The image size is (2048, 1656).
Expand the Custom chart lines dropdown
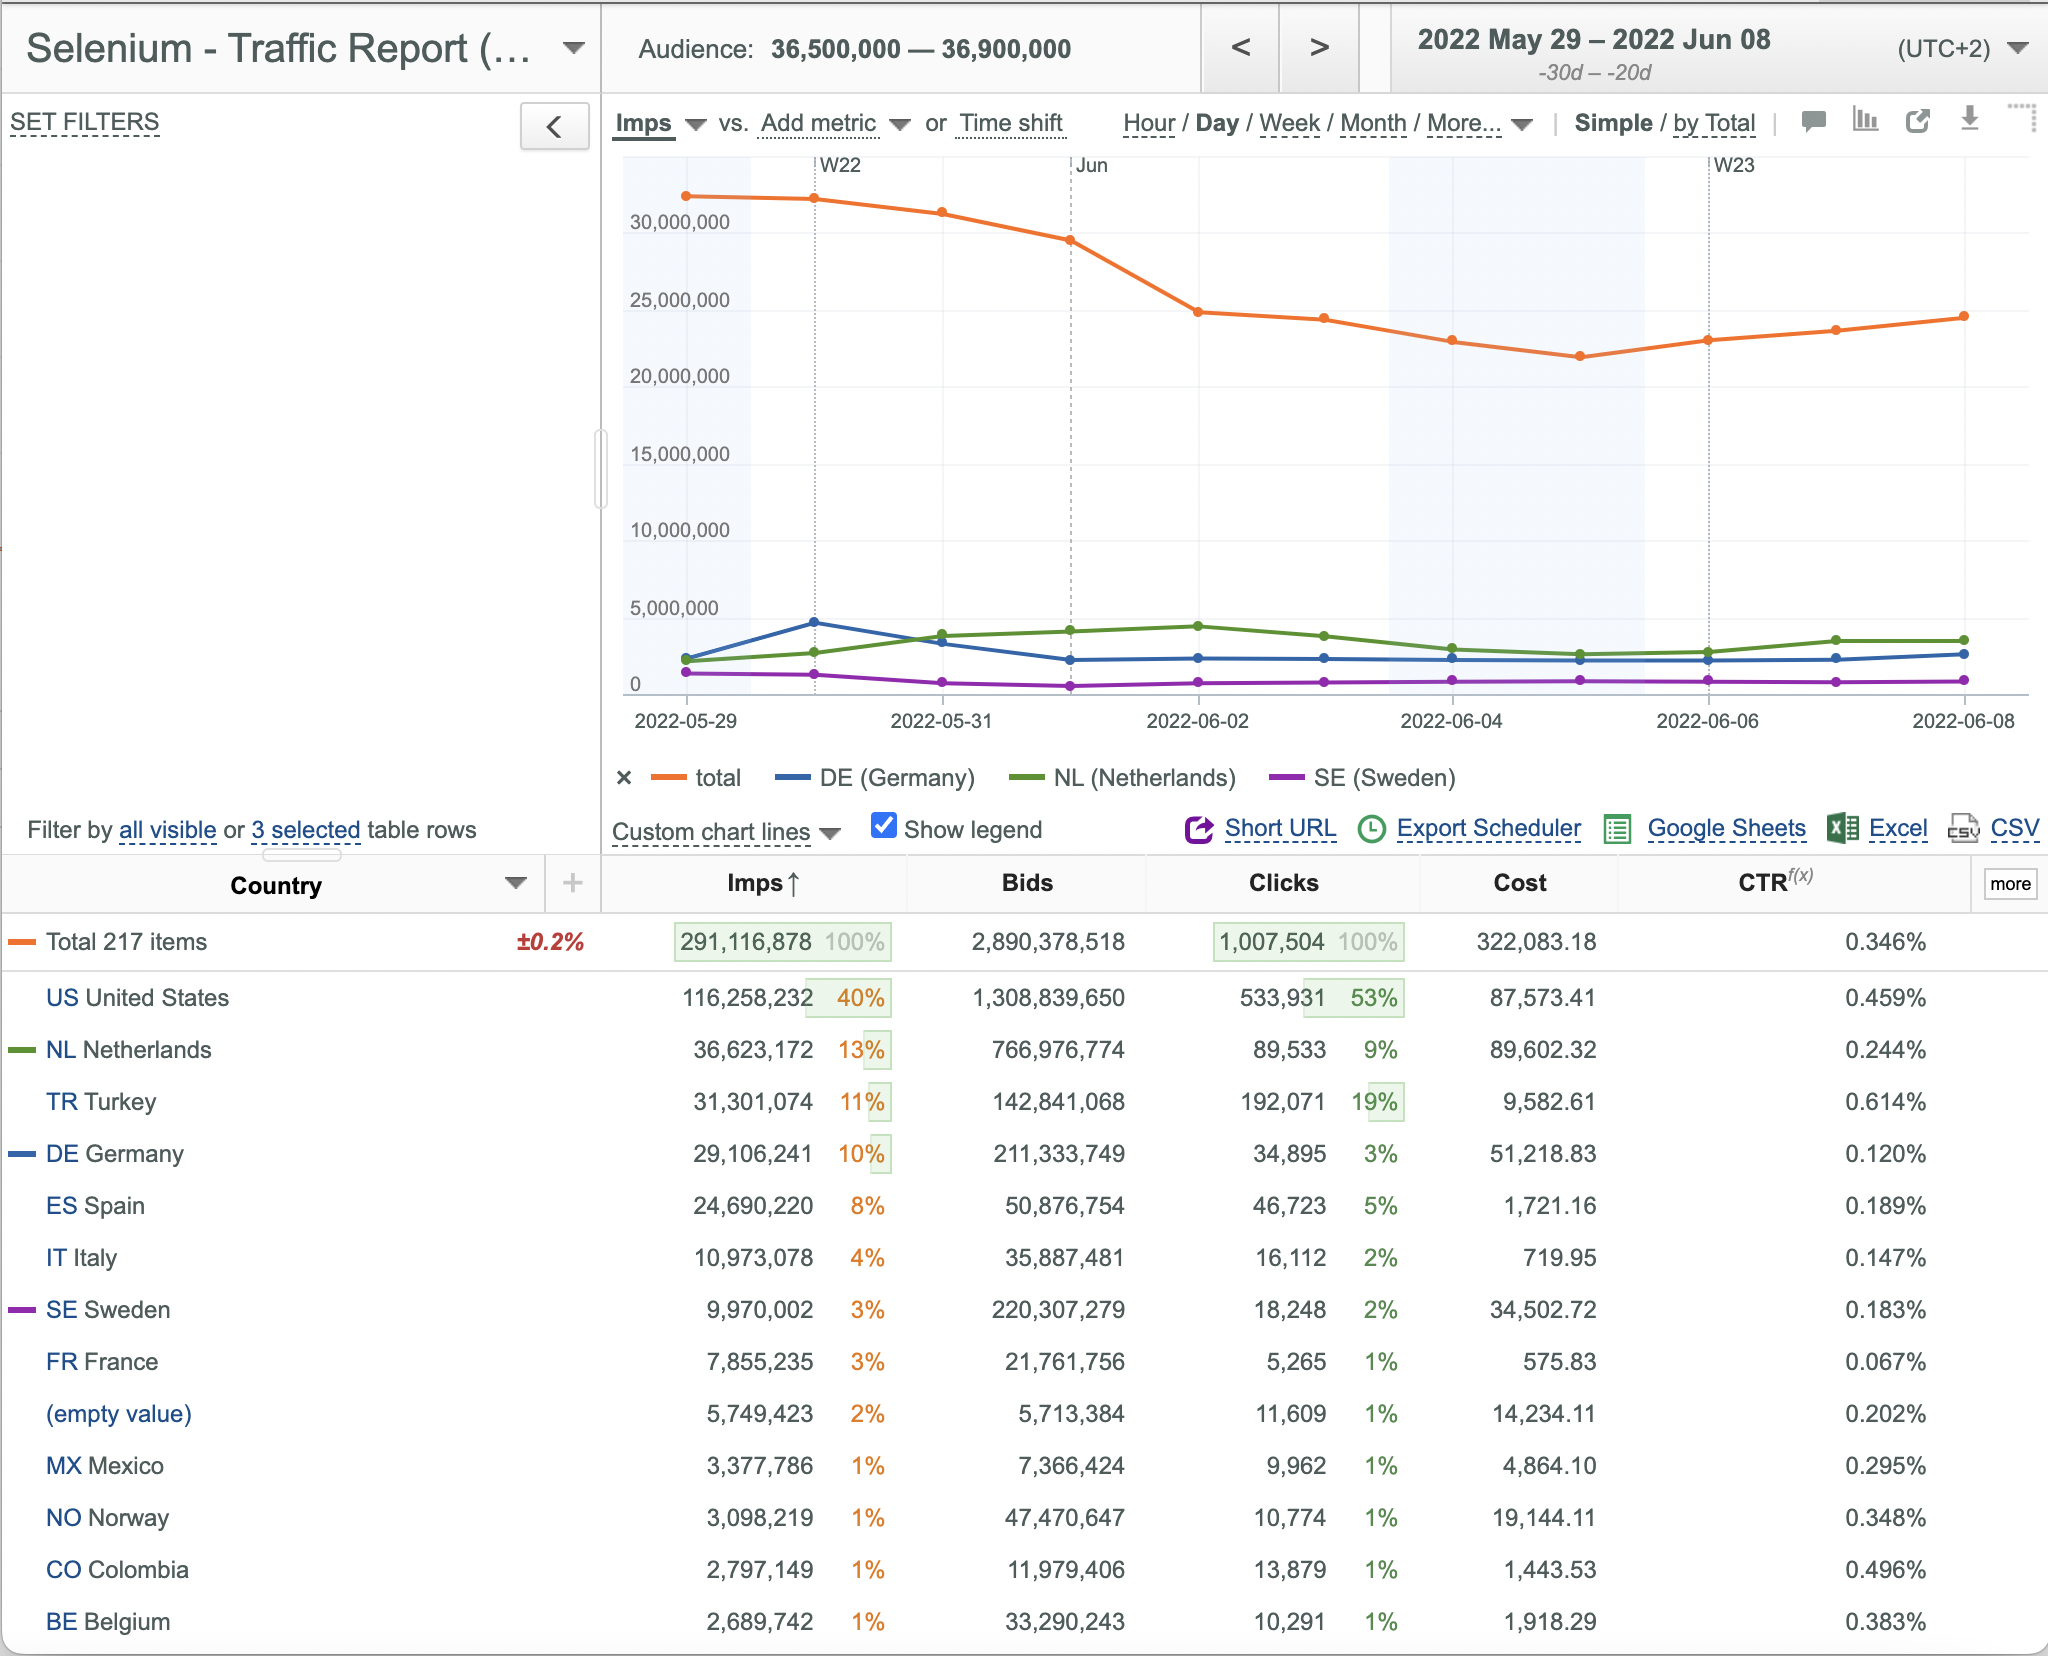[726, 831]
